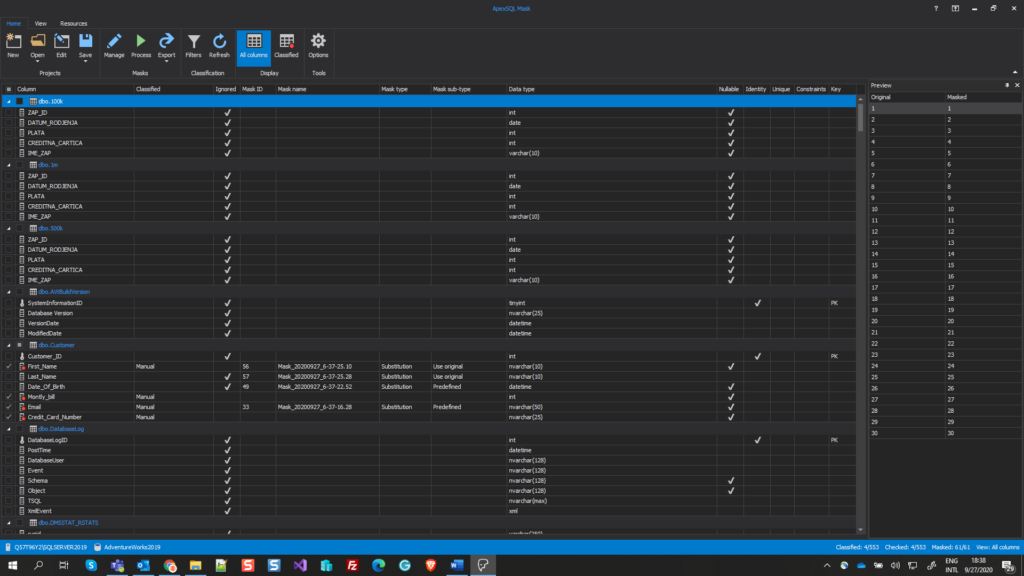This screenshot has width=1024, height=576.
Task: Create a new project in ApexSQL Mask
Action: 13,47
